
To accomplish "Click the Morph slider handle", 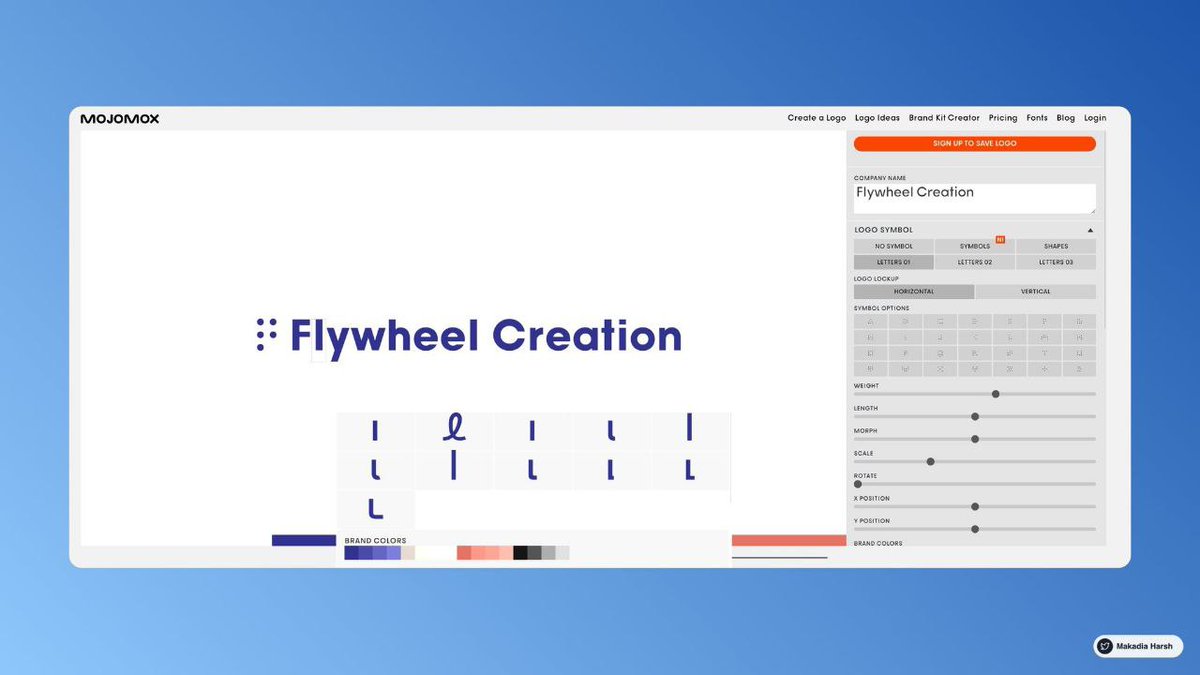I will [x=975, y=439].
